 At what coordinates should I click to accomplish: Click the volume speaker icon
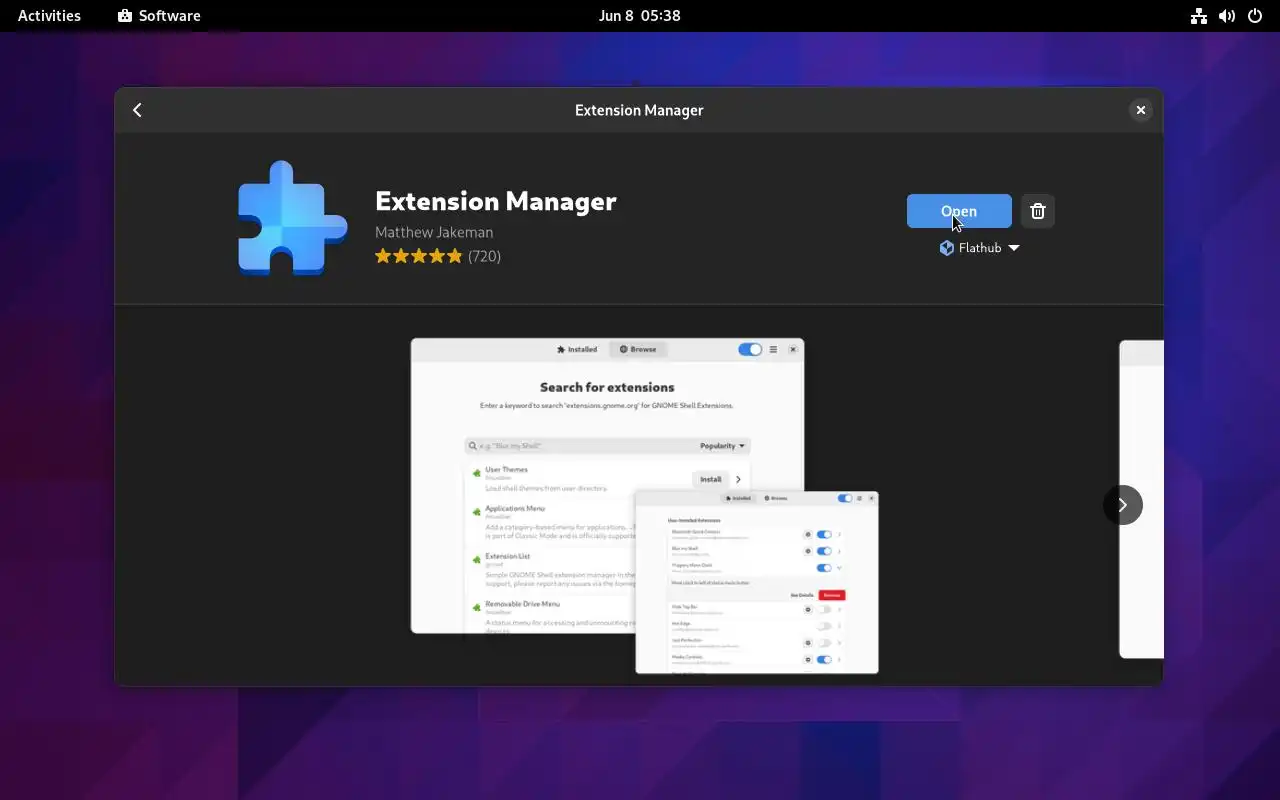coord(1227,15)
